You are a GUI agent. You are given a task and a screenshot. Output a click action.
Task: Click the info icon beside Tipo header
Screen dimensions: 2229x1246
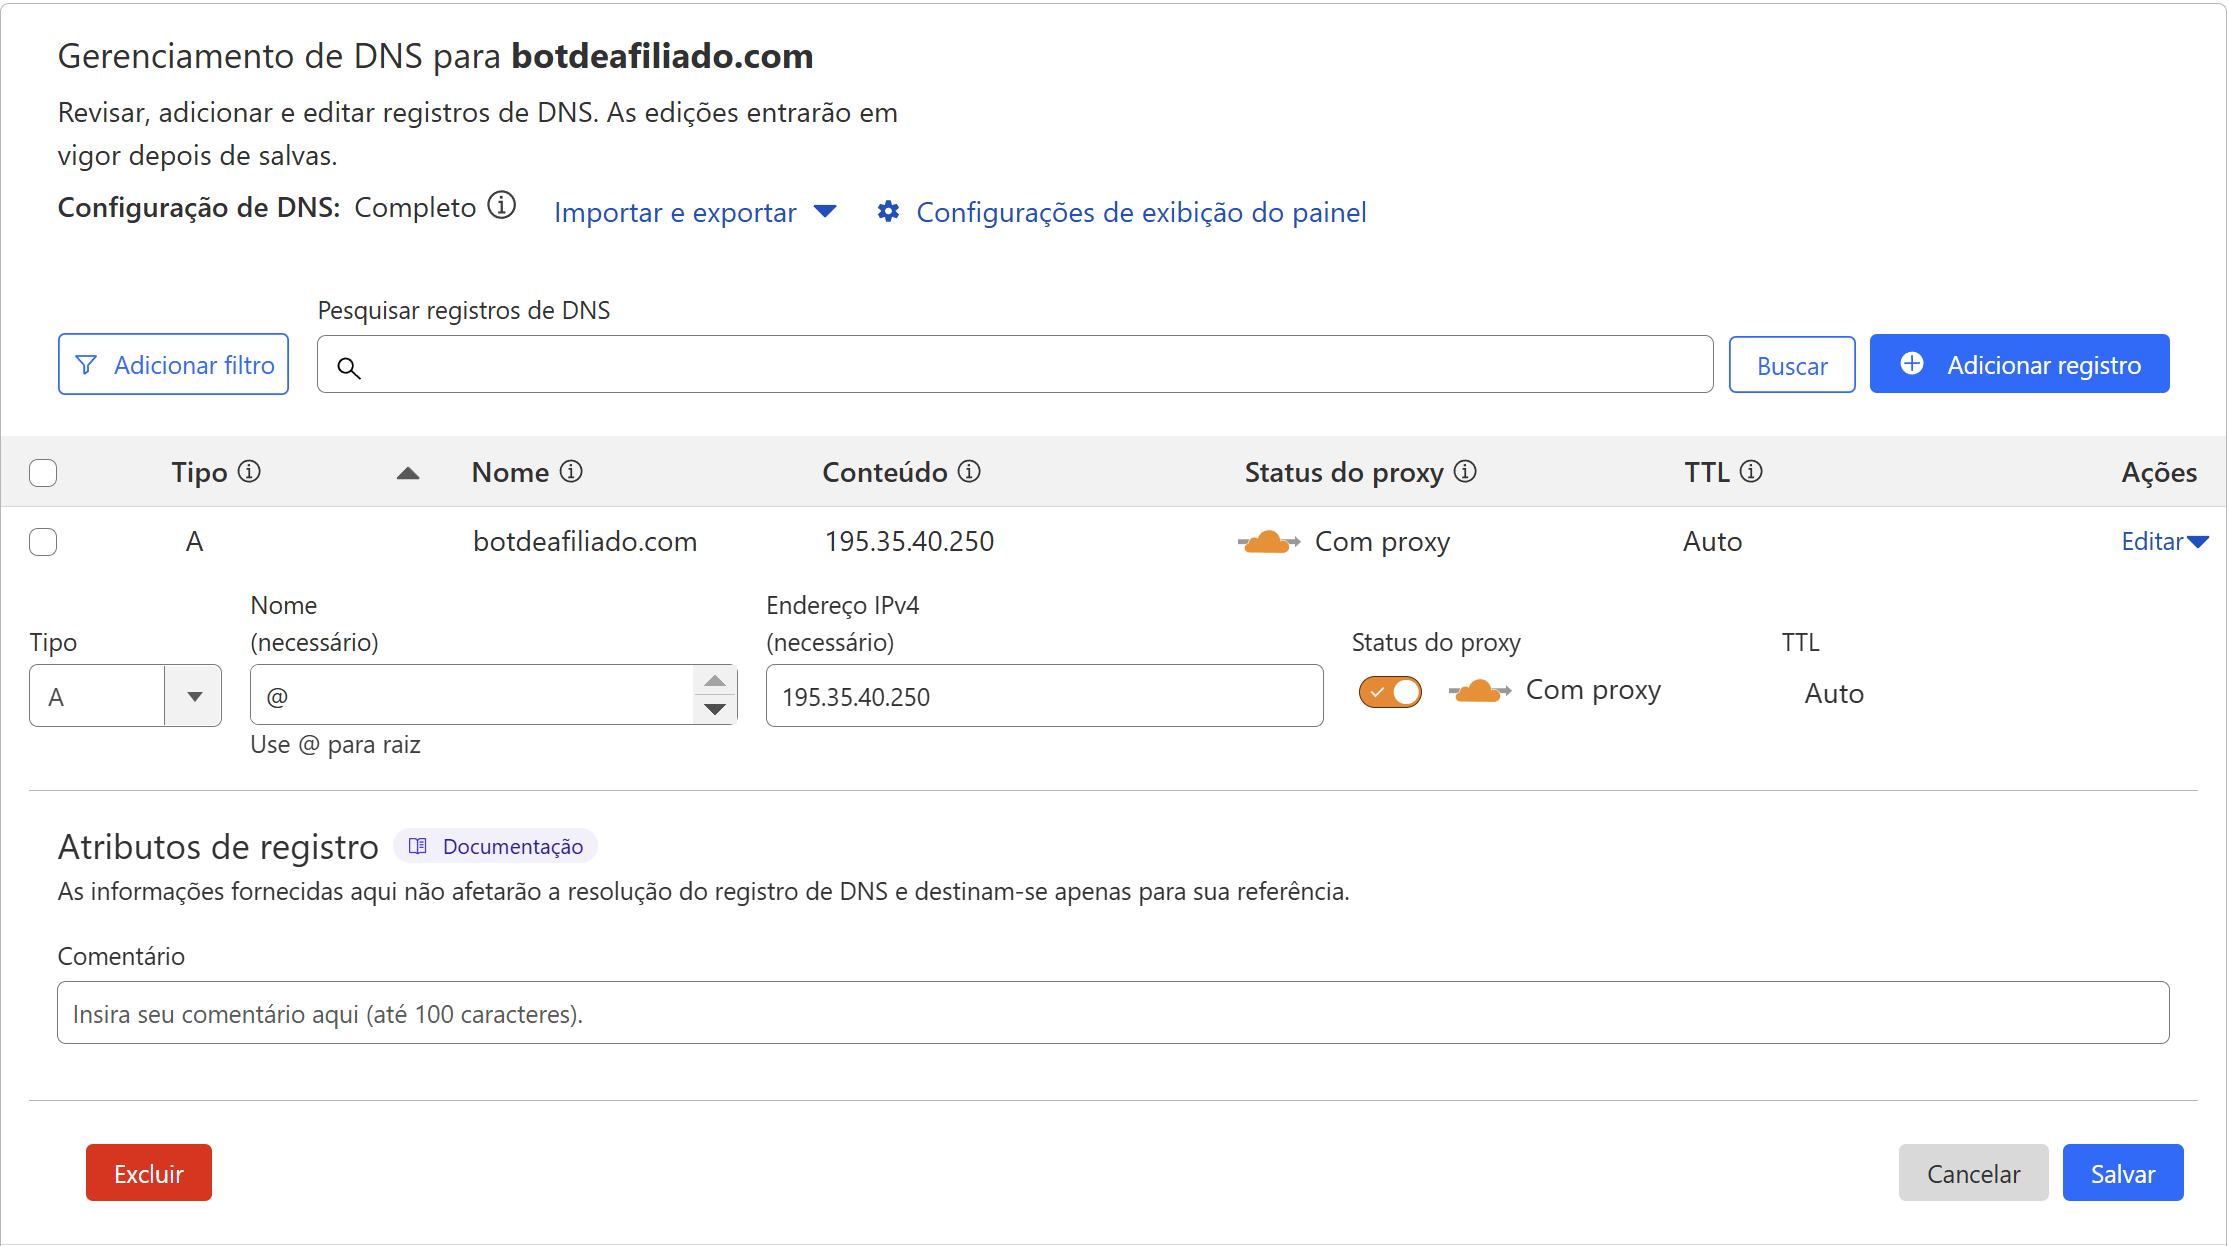tap(250, 471)
